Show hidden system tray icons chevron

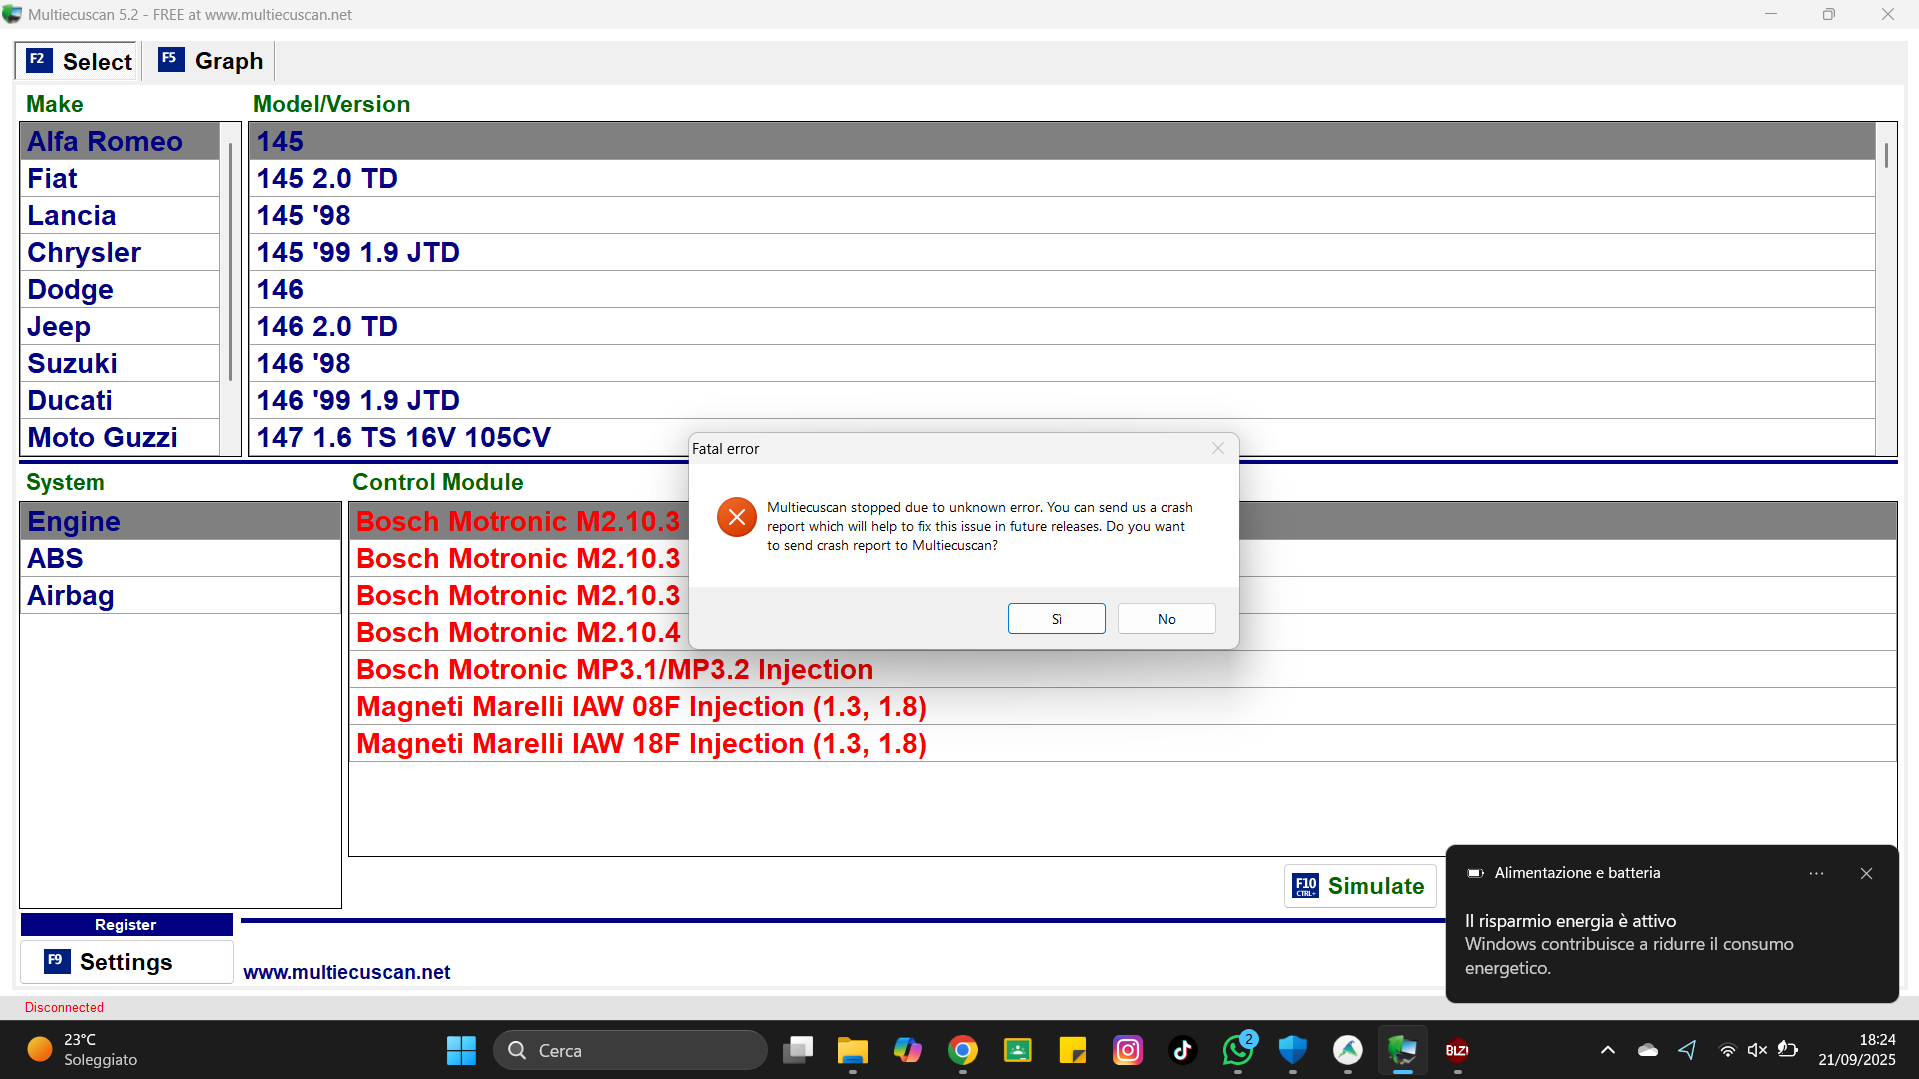pyautogui.click(x=1607, y=1050)
